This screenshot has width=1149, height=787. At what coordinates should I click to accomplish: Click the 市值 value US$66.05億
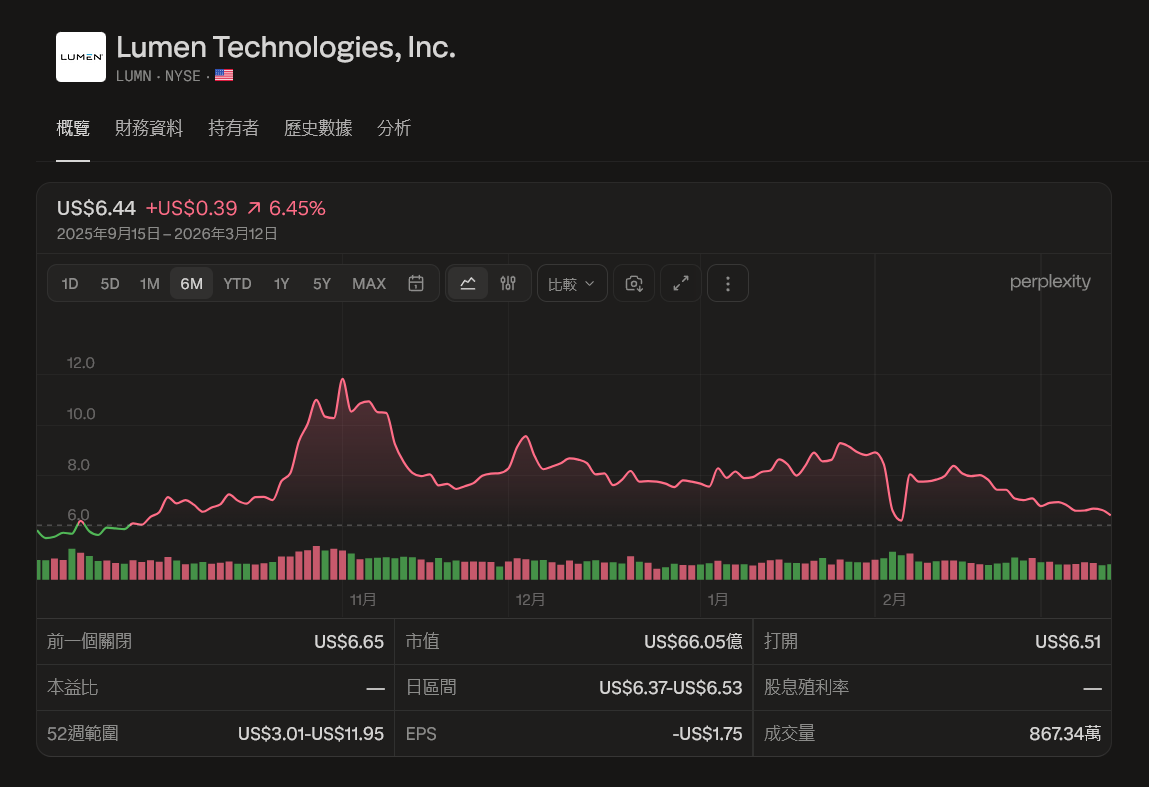point(693,642)
